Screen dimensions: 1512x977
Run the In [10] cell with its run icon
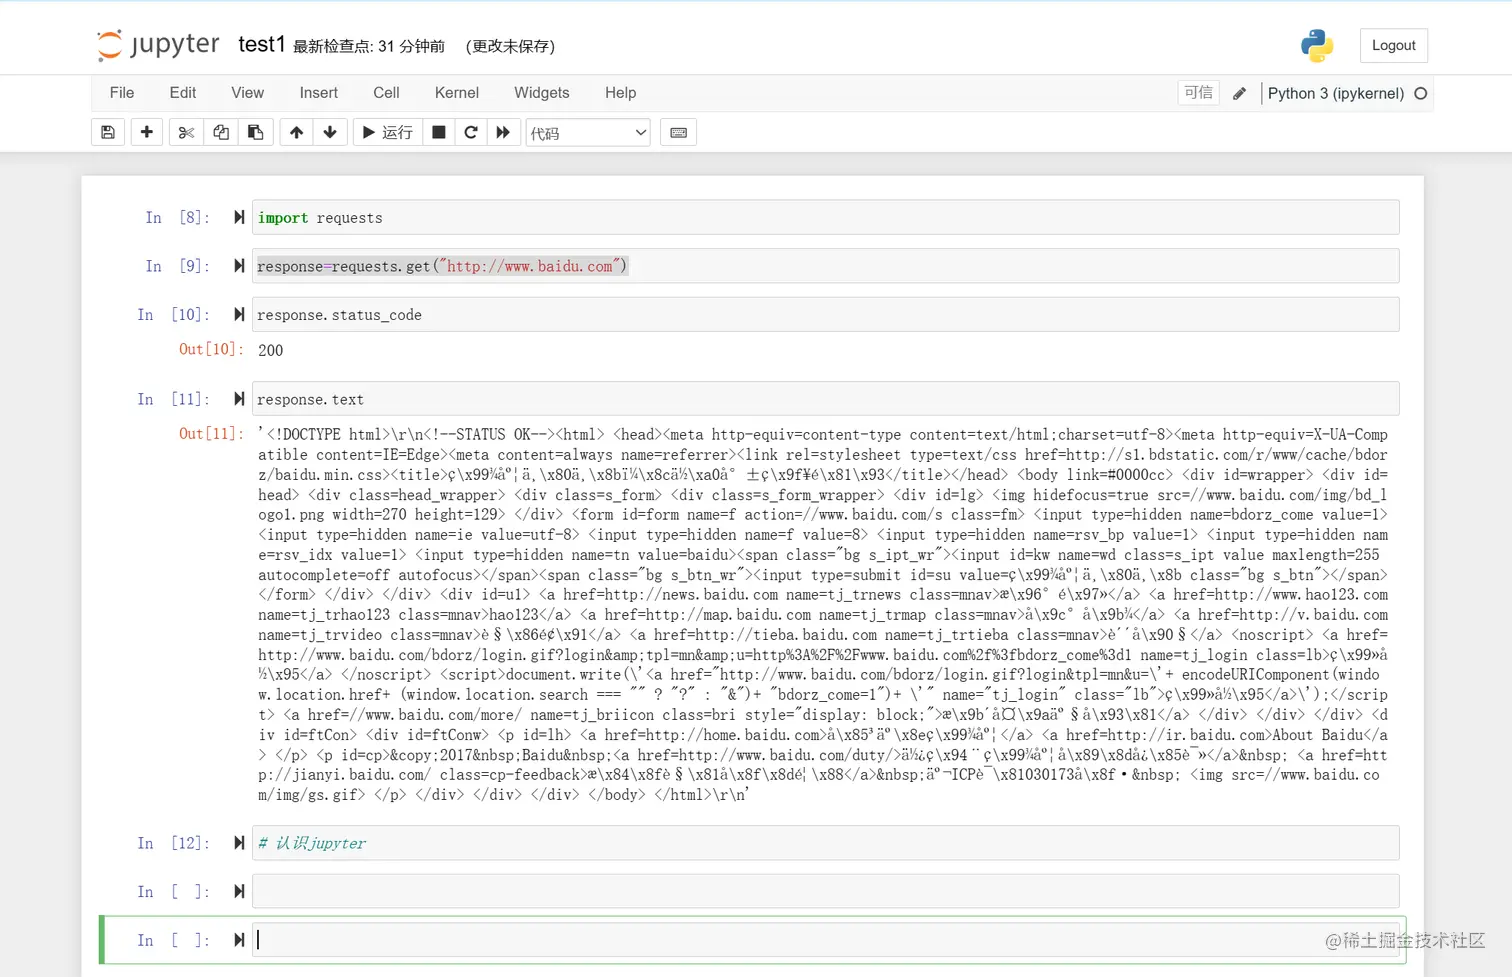coord(239,314)
